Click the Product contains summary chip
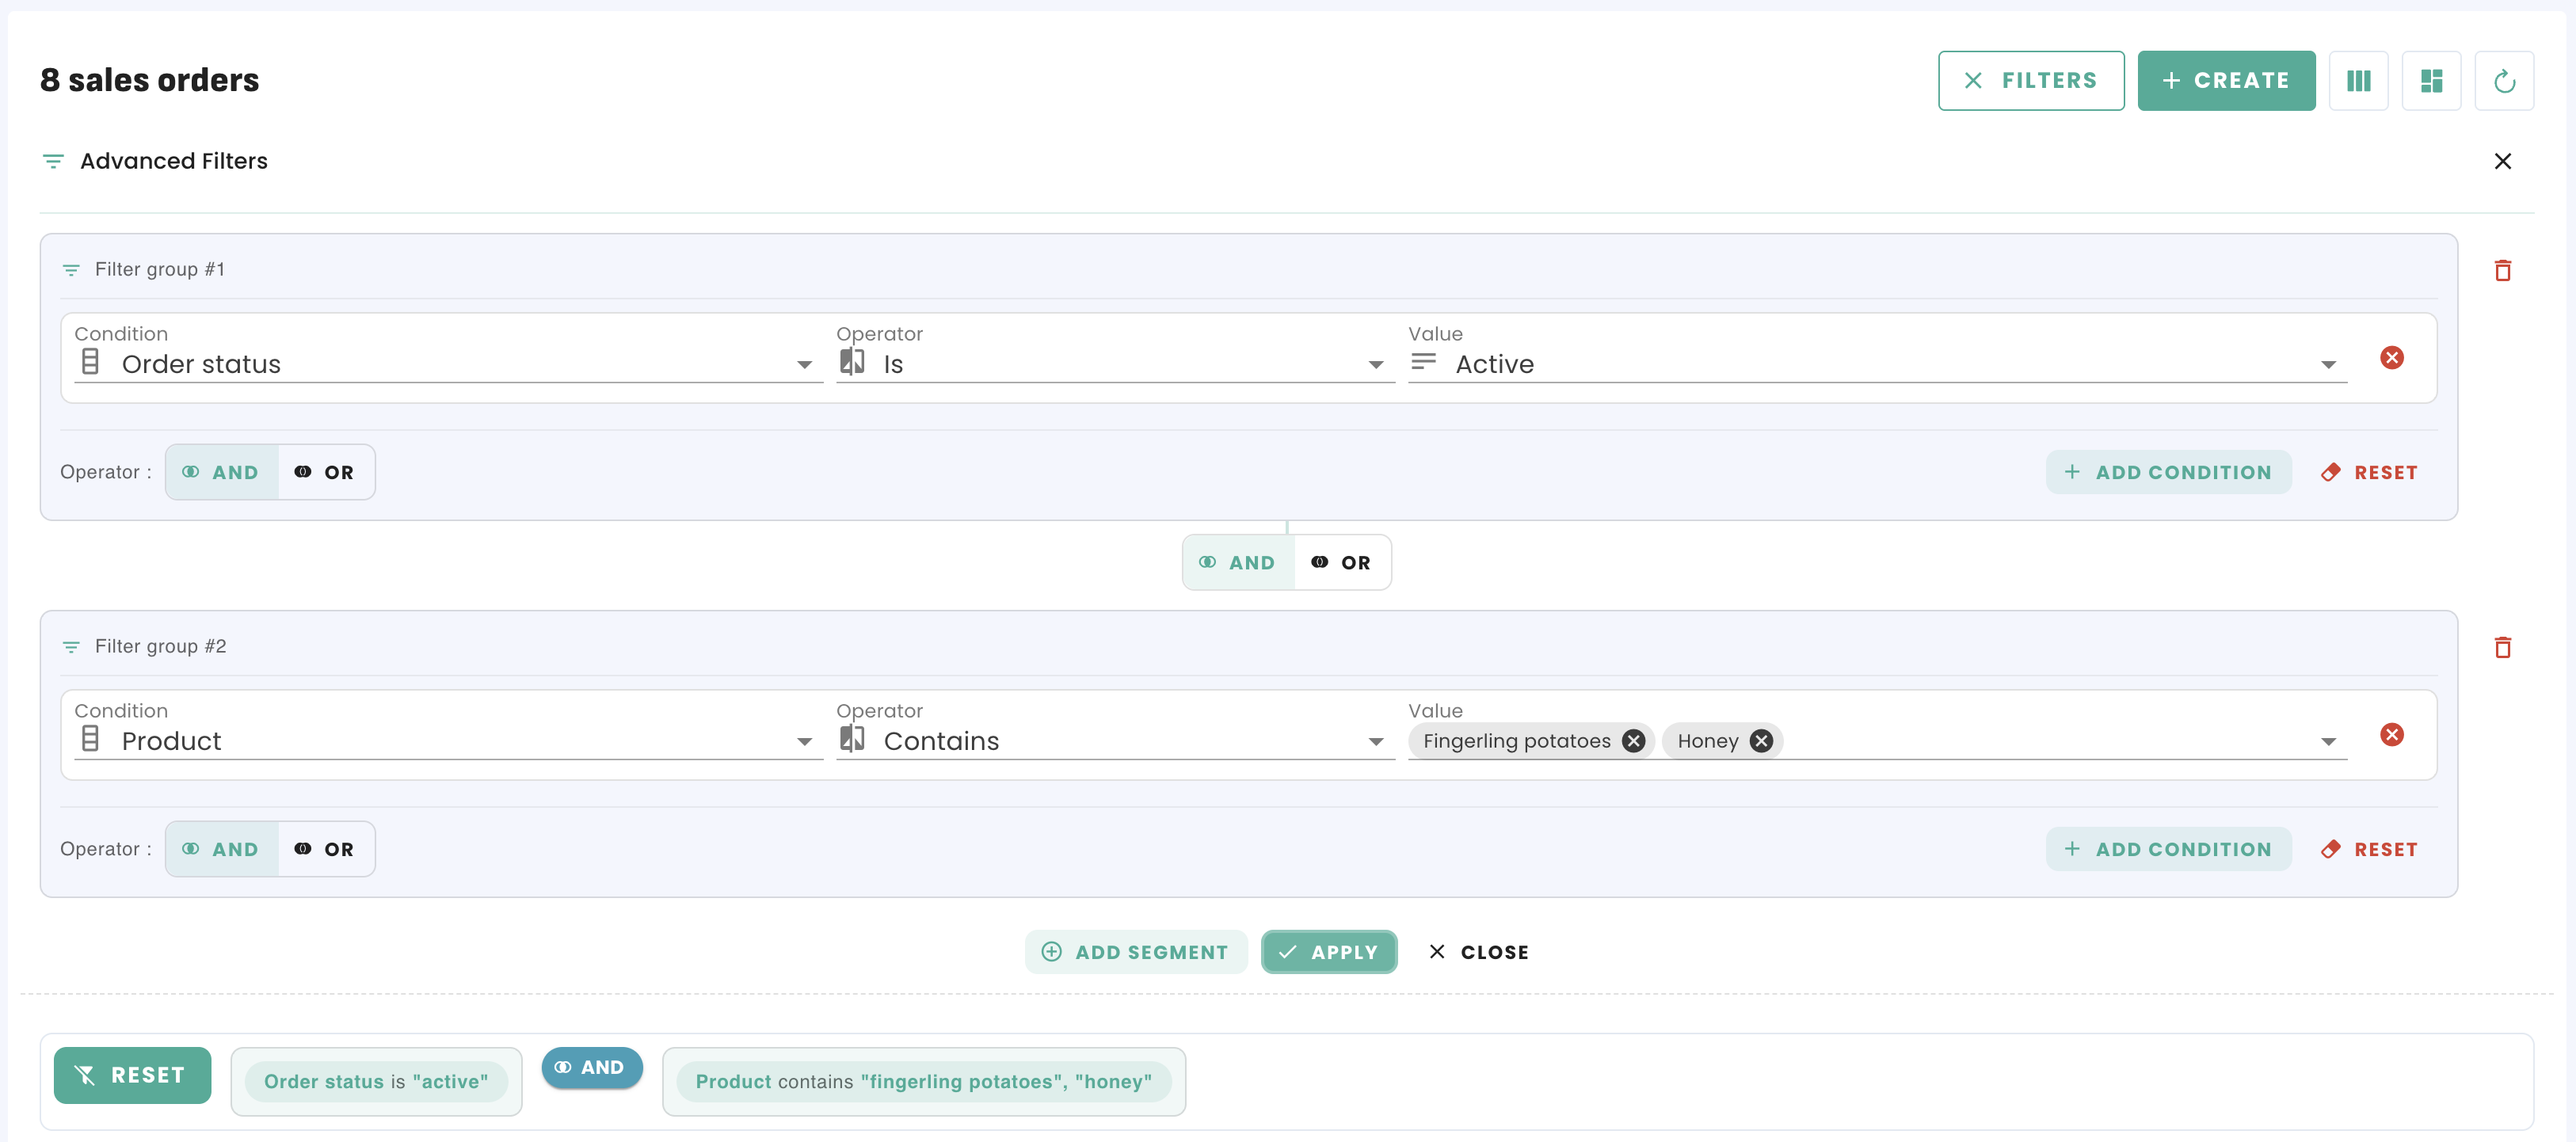The height and width of the screenshot is (1142, 2576). [x=923, y=1081]
